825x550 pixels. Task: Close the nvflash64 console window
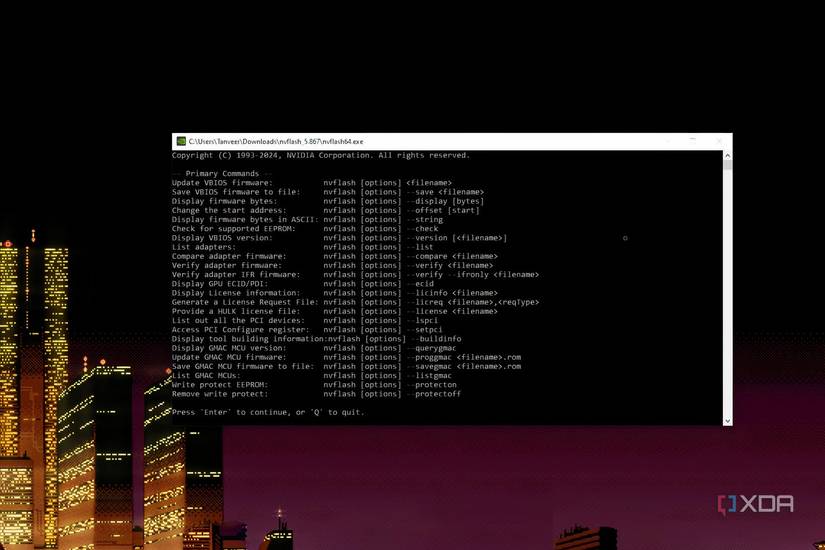(x=719, y=141)
